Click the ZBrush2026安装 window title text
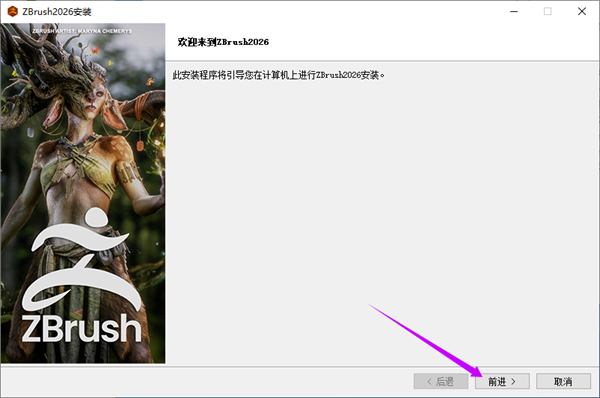The image size is (600, 398). point(57,12)
